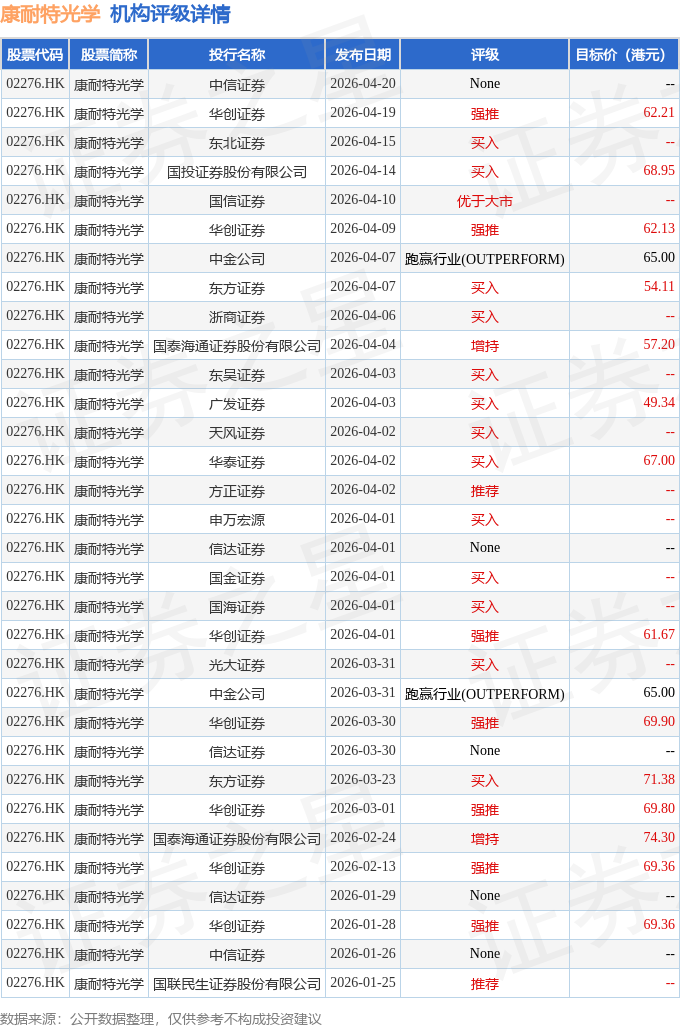Select target price 69.80
The height and width of the screenshot is (1028, 680).
pyautogui.click(x=658, y=808)
